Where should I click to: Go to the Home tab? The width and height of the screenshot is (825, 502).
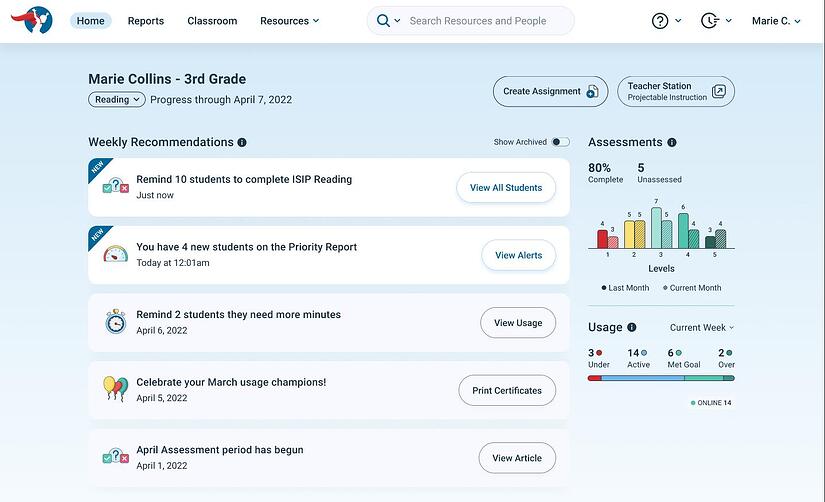[90, 21]
